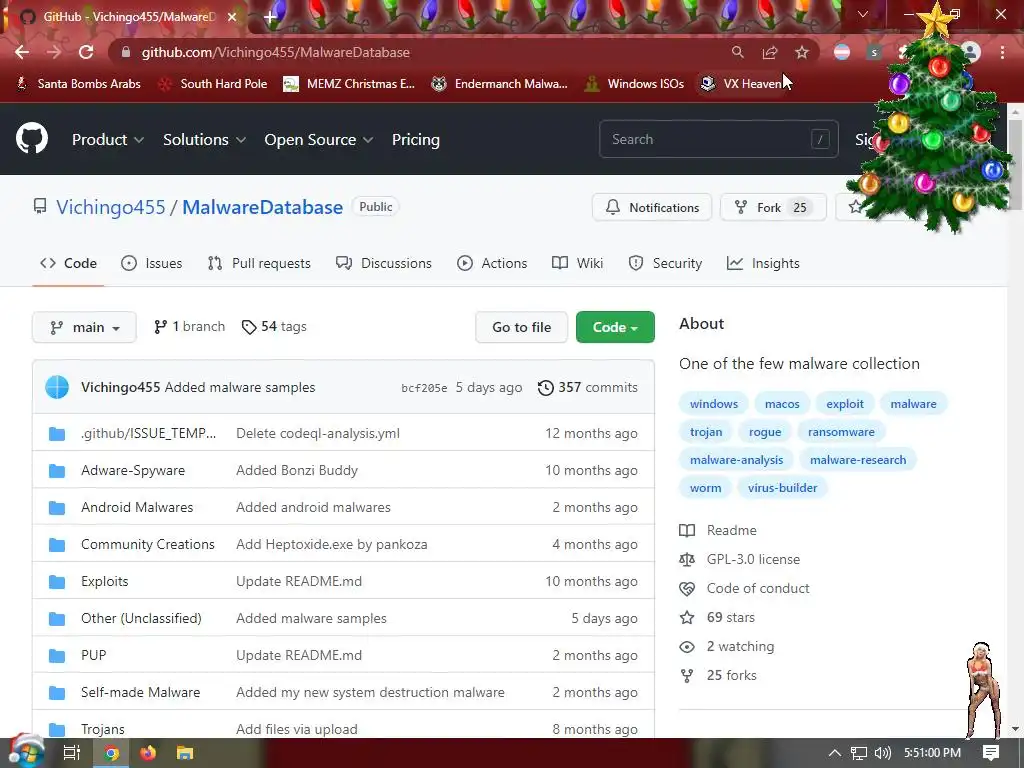Click the malware-analysis topic tag
This screenshot has height=768, width=1024.
click(736, 460)
